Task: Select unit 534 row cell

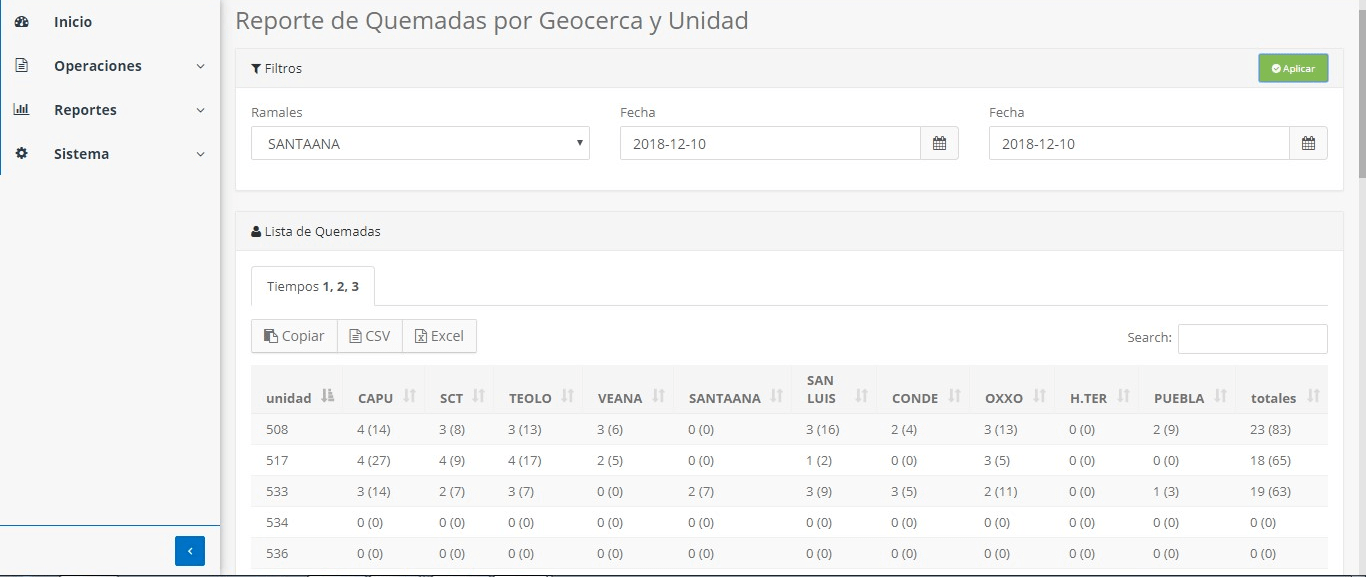Action: click(x=277, y=523)
